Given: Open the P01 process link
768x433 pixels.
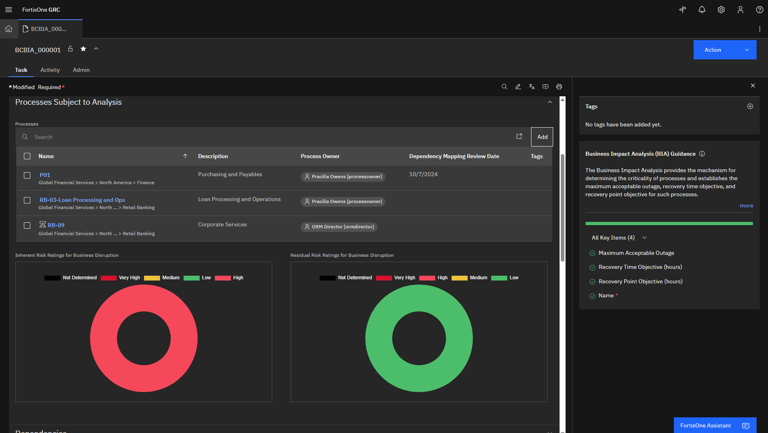Looking at the screenshot, I should (x=45, y=175).
